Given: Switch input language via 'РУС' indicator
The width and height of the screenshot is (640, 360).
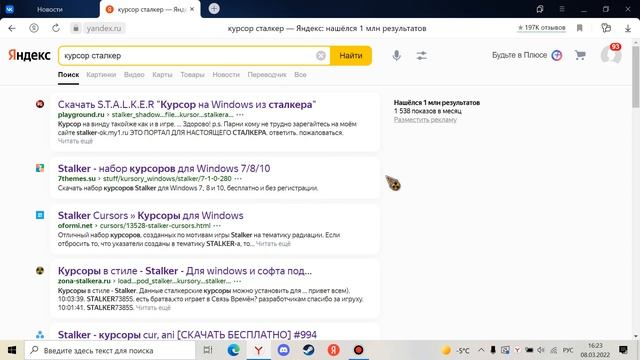Looking at the screenshot, I should click(x=568, y=350).
